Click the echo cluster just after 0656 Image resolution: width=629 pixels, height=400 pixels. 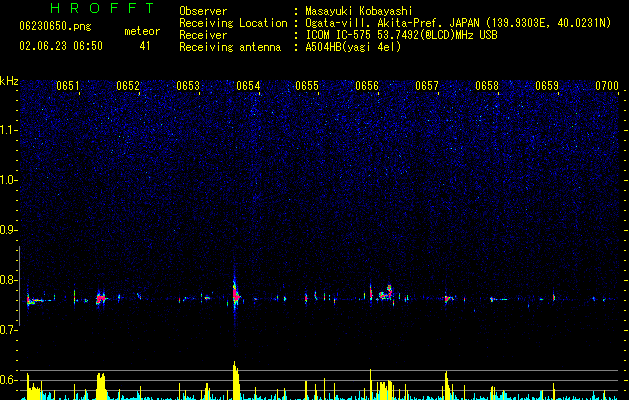click(x=385, y=294)
